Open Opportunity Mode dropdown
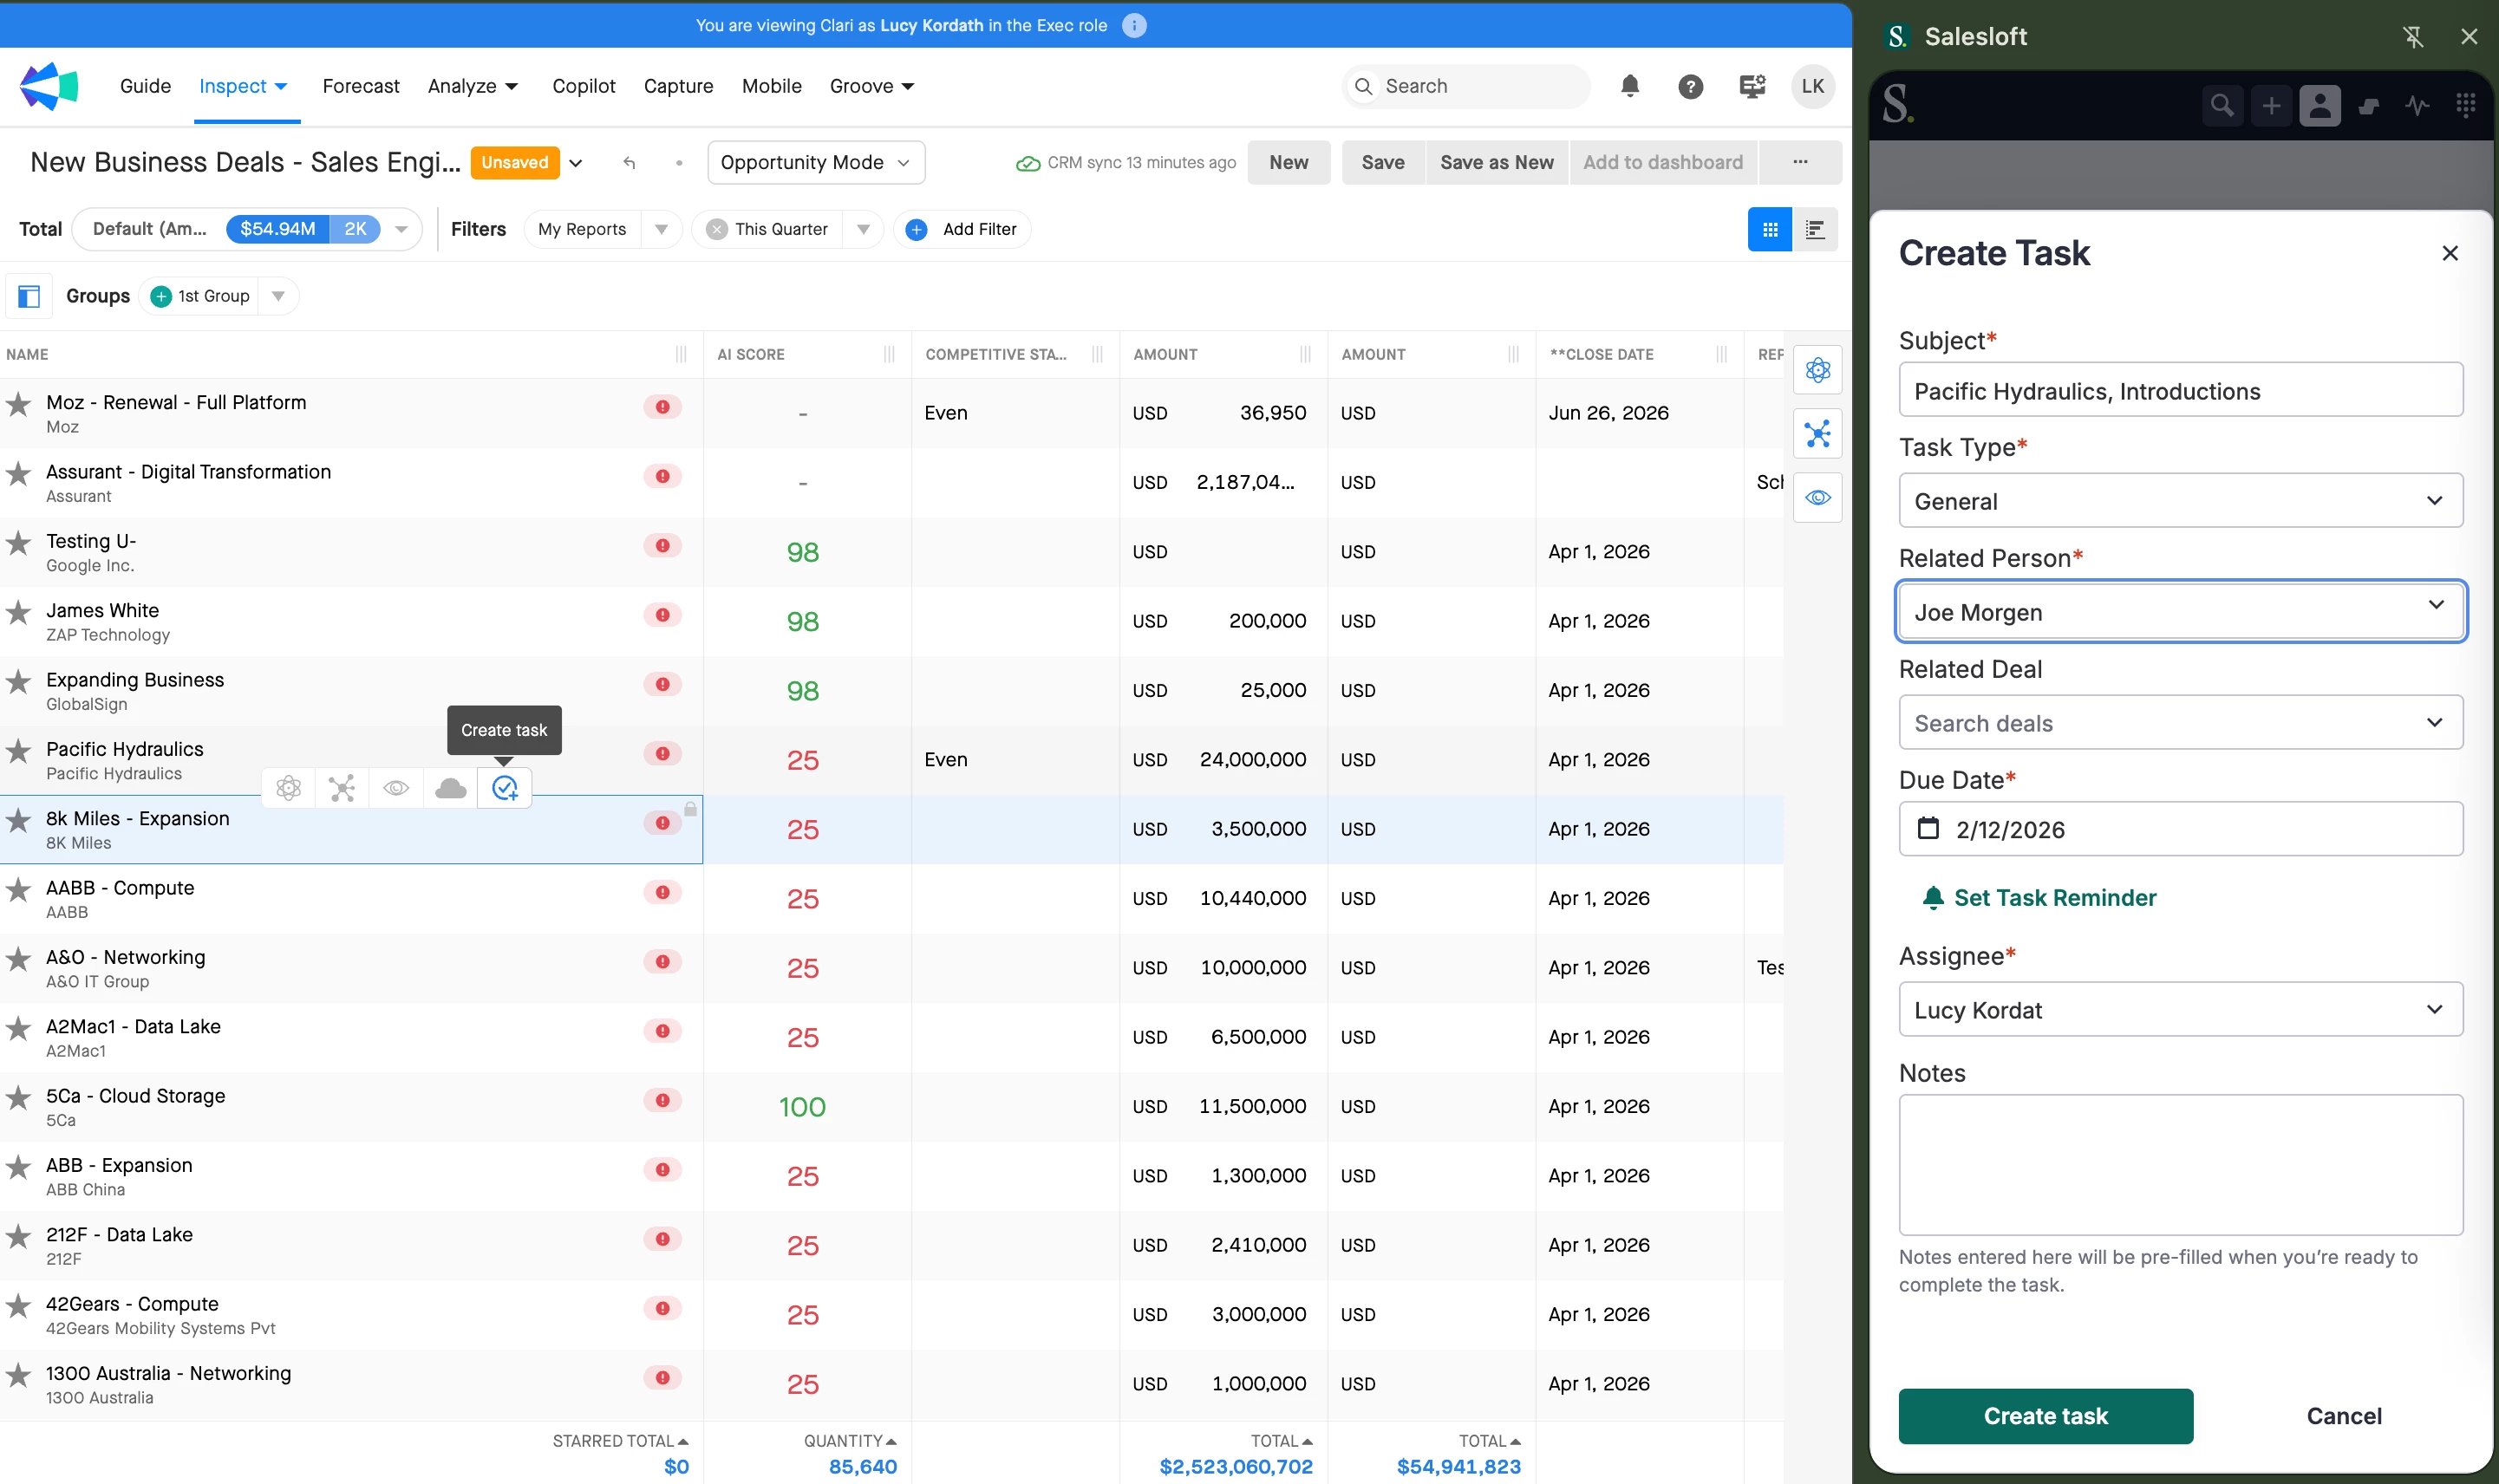 pos(815,162)
